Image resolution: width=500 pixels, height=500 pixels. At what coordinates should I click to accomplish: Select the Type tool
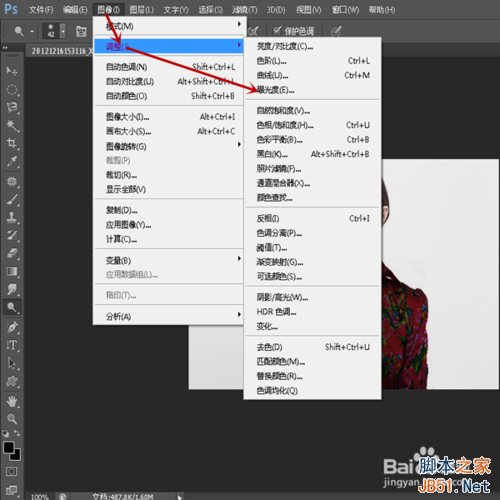click(12, 345)
